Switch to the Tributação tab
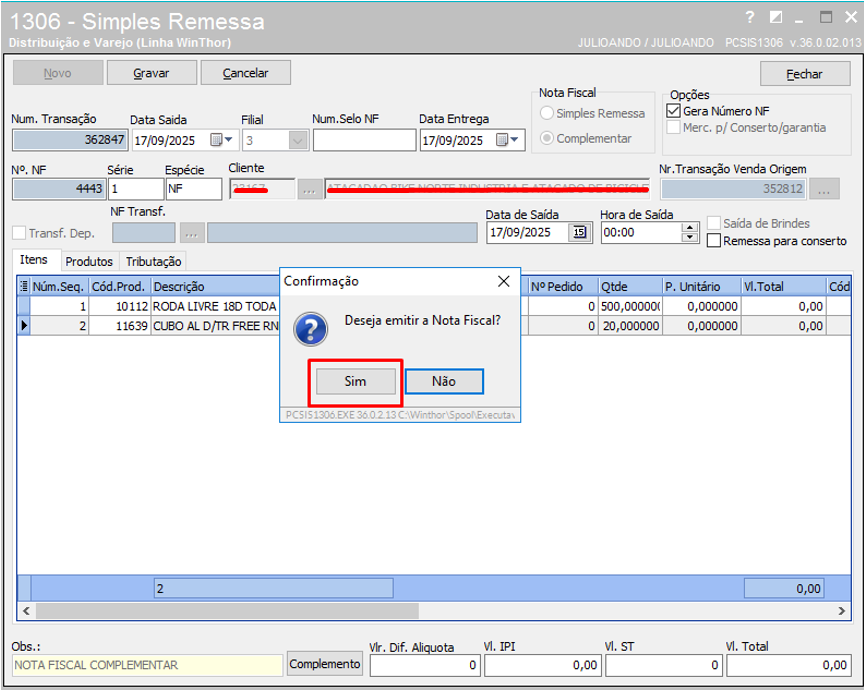The width and height of the screenshot is (864, 690). [x=153, y=261]
